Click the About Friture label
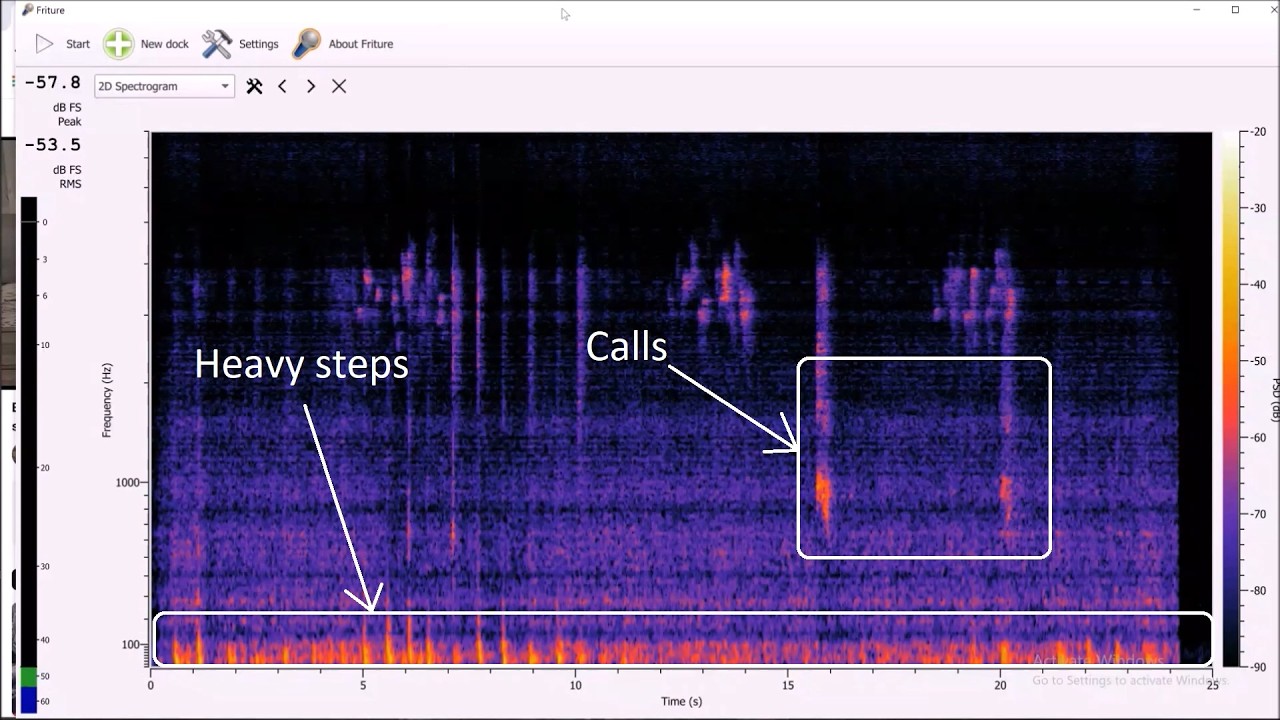 click(361, 44)
